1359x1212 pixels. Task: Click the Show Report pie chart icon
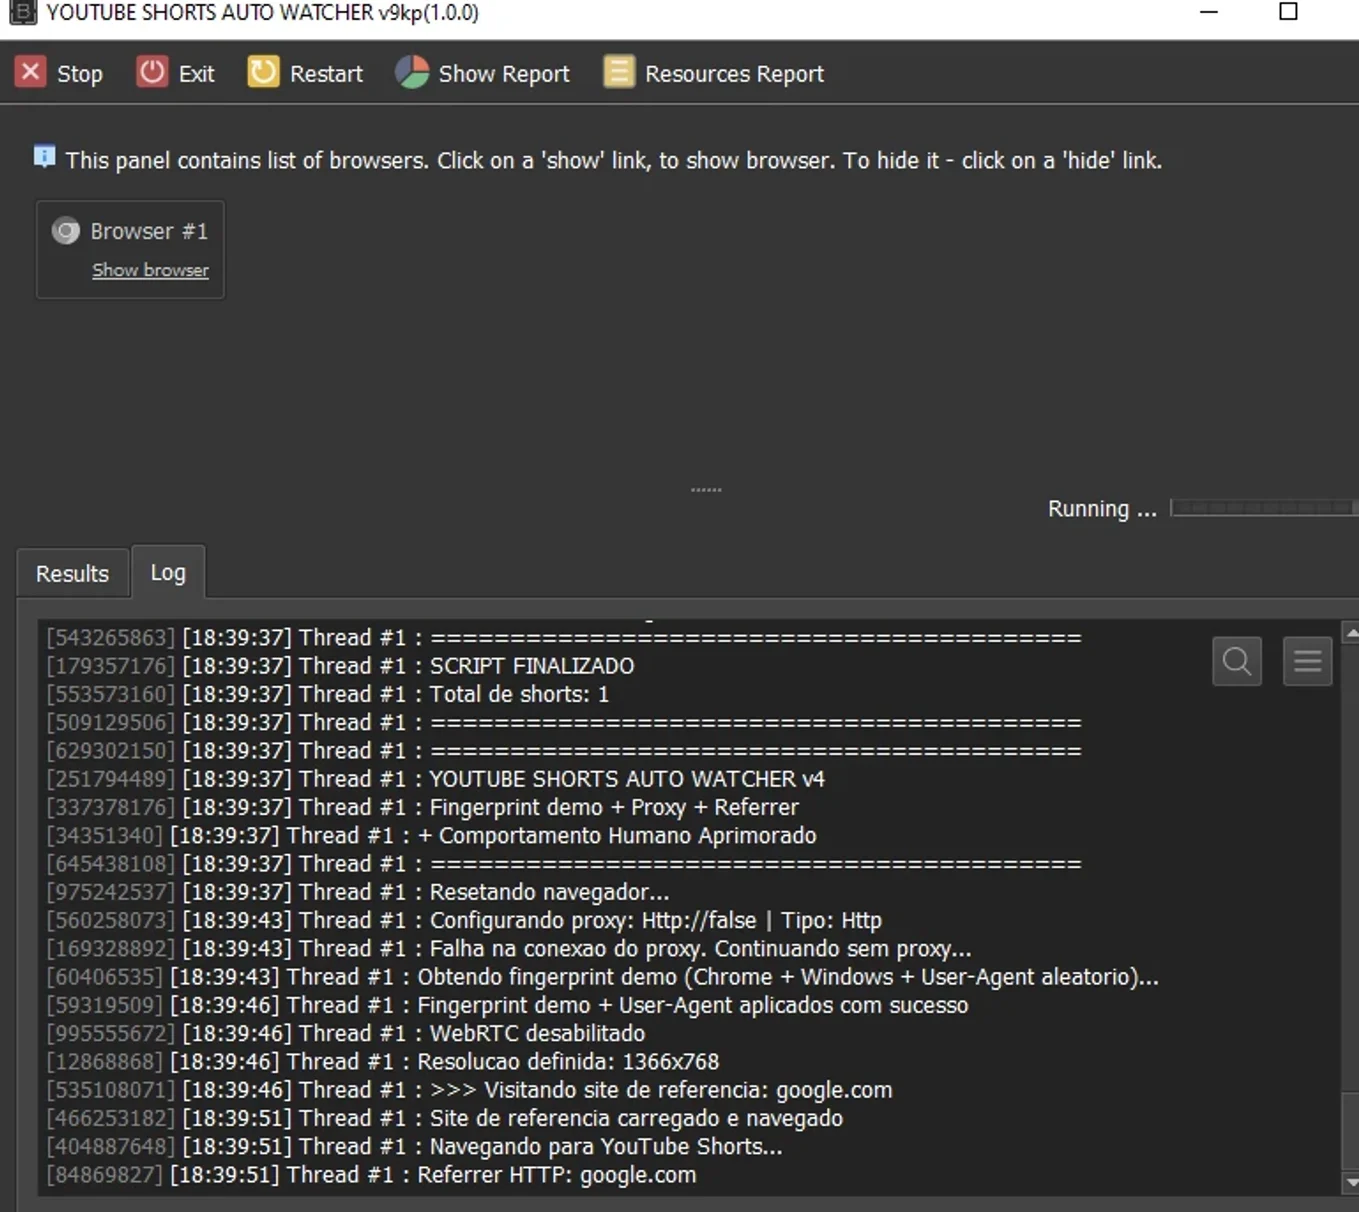[412, 72]
